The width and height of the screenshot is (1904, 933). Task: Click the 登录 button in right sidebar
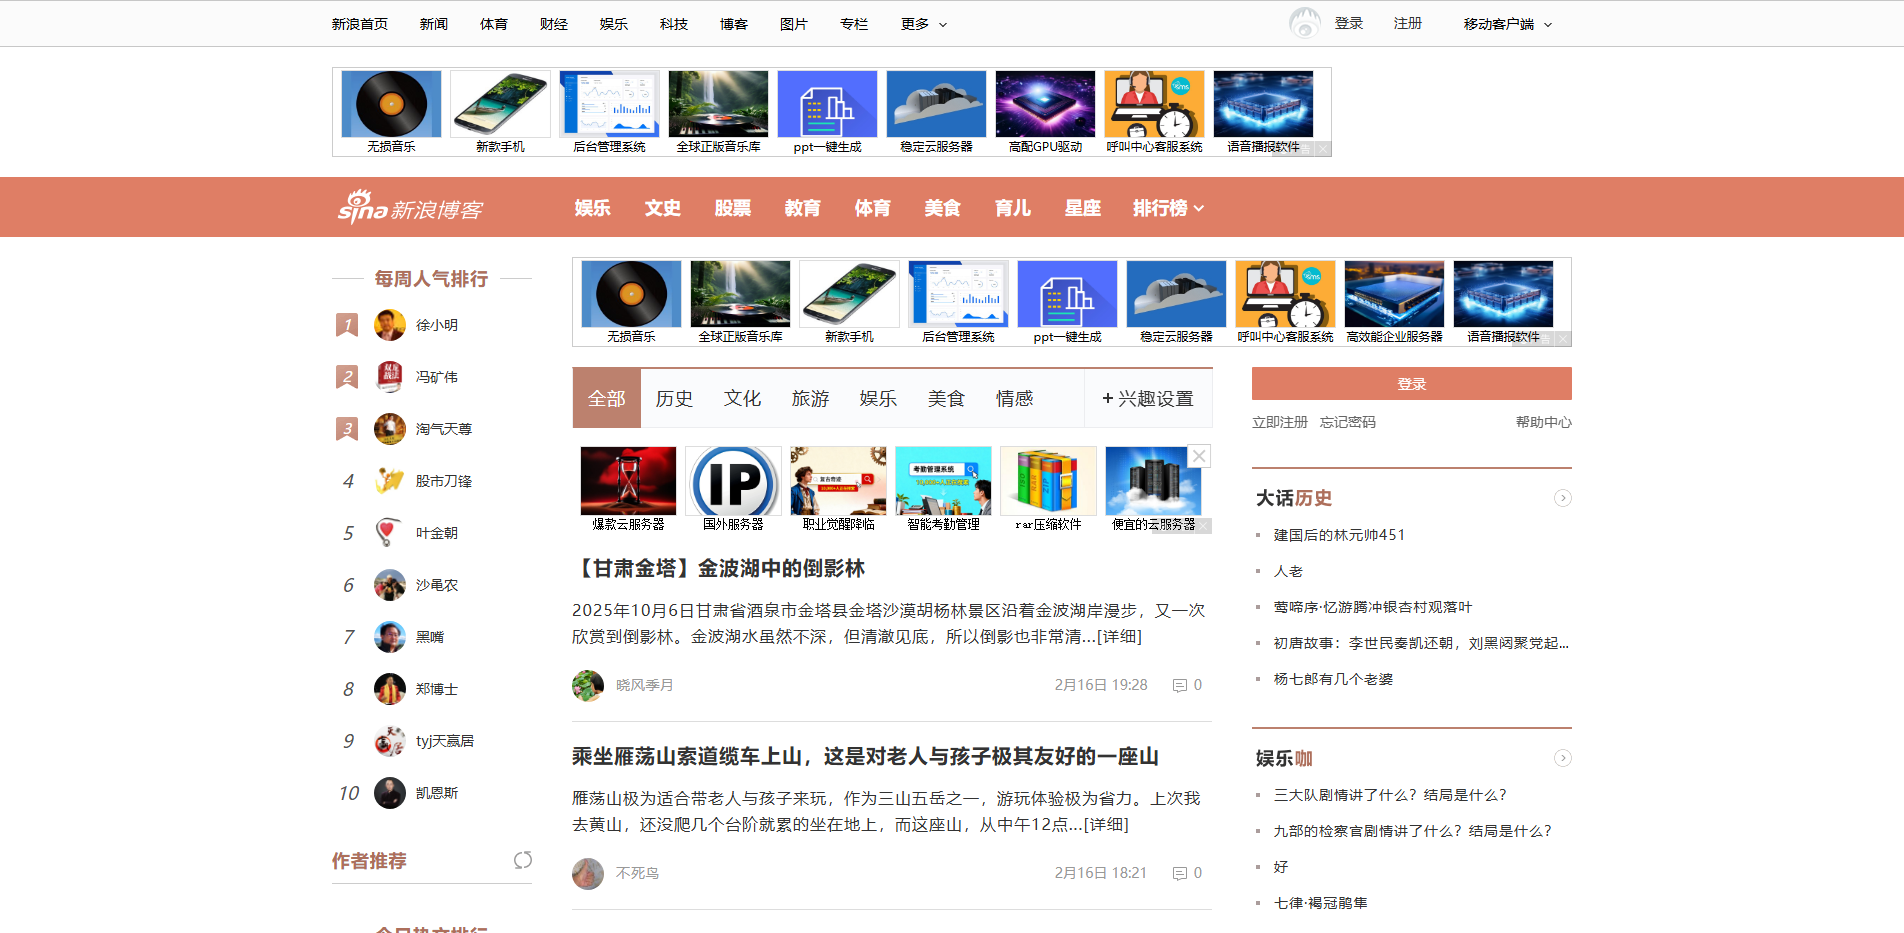coord(1411,383)
